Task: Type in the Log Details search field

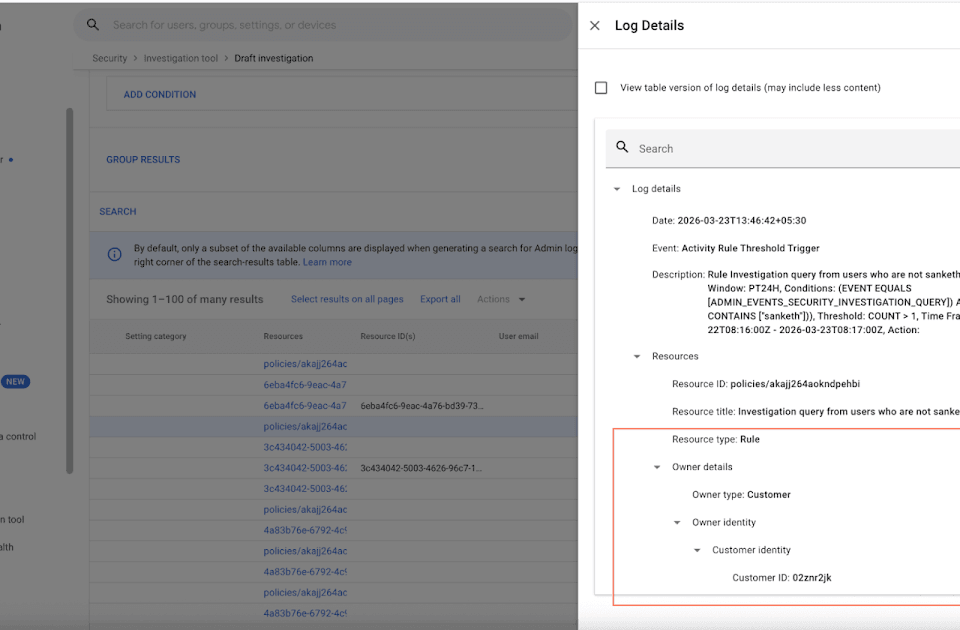Action: point(790,148)
